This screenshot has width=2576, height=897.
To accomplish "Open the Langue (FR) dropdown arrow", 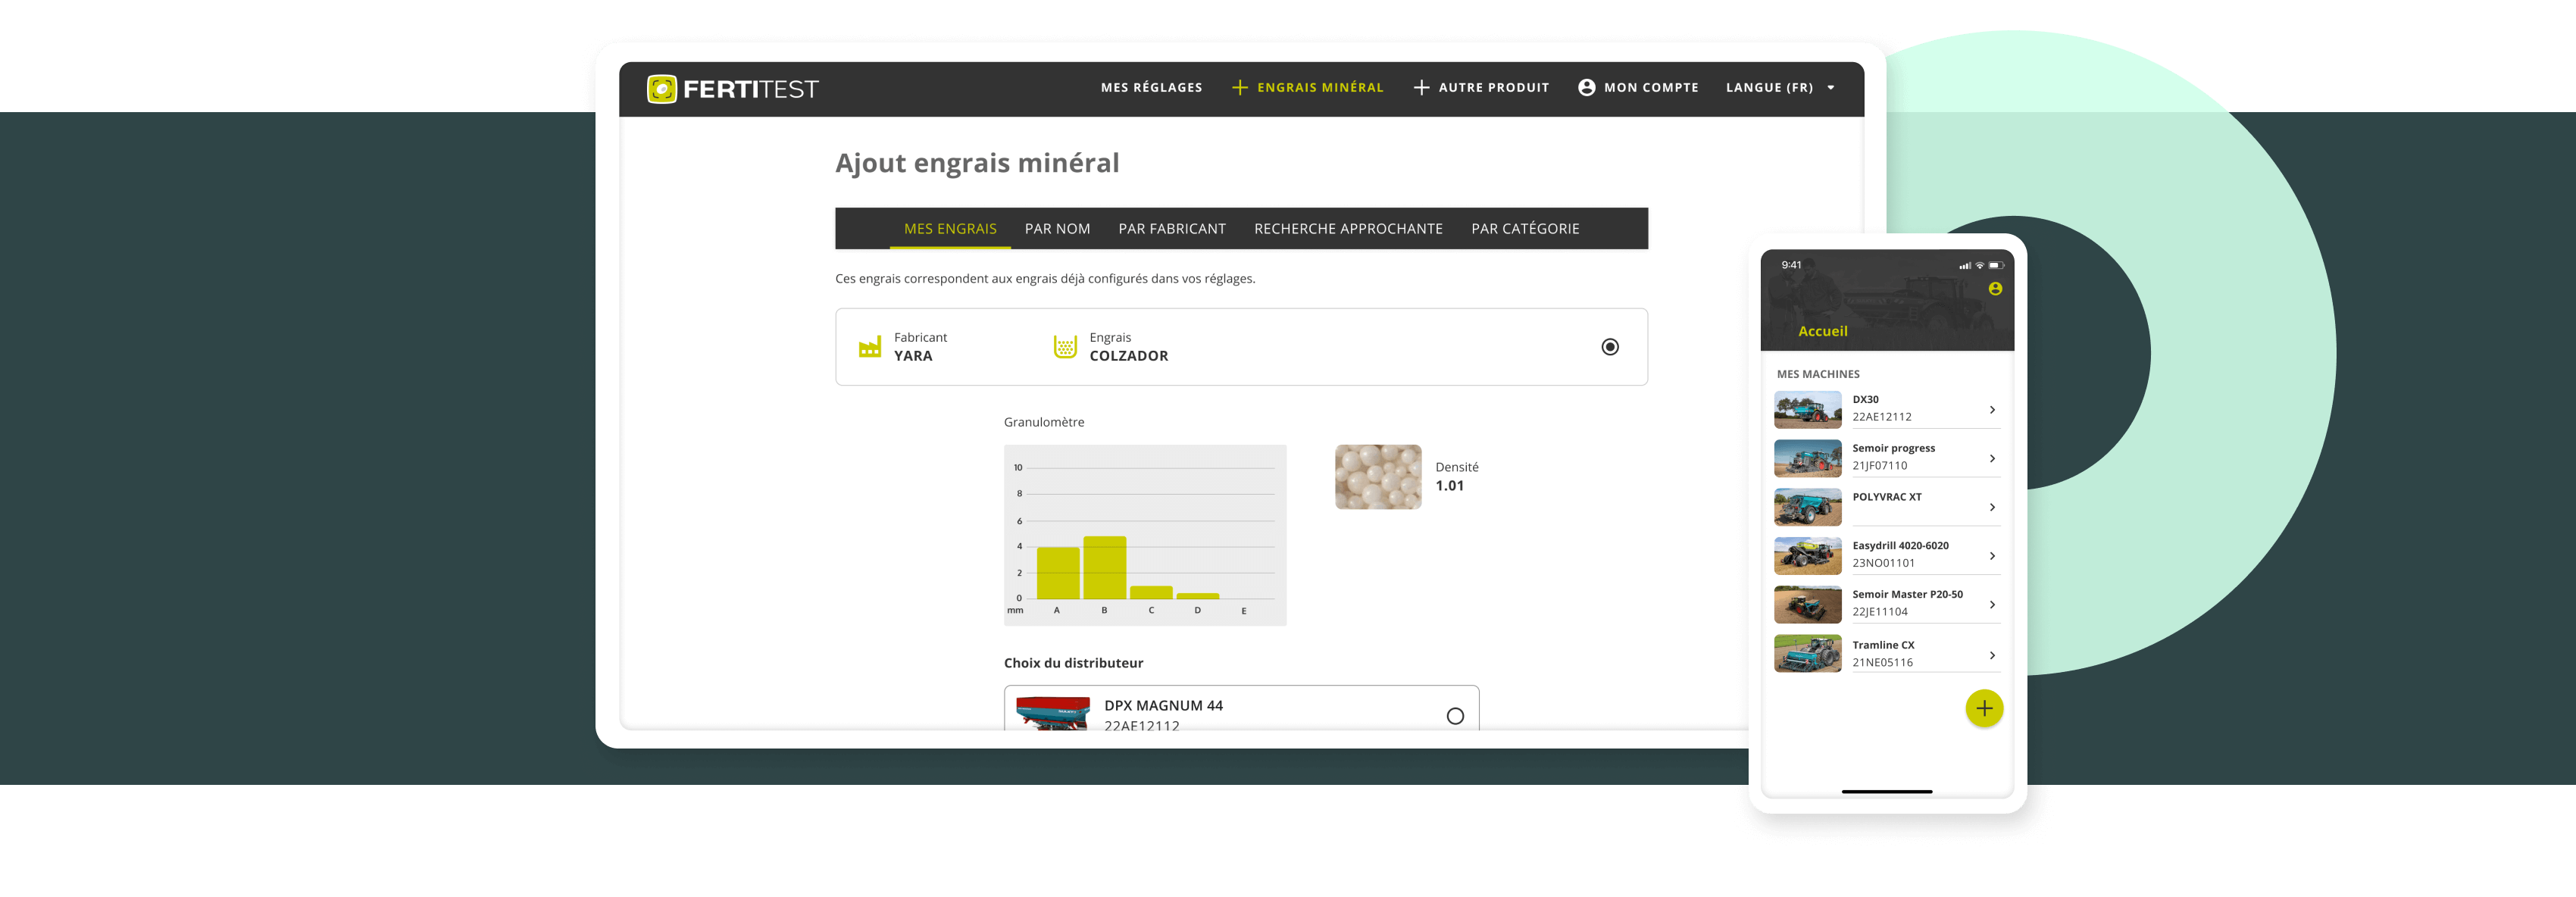I will 1831,88.
